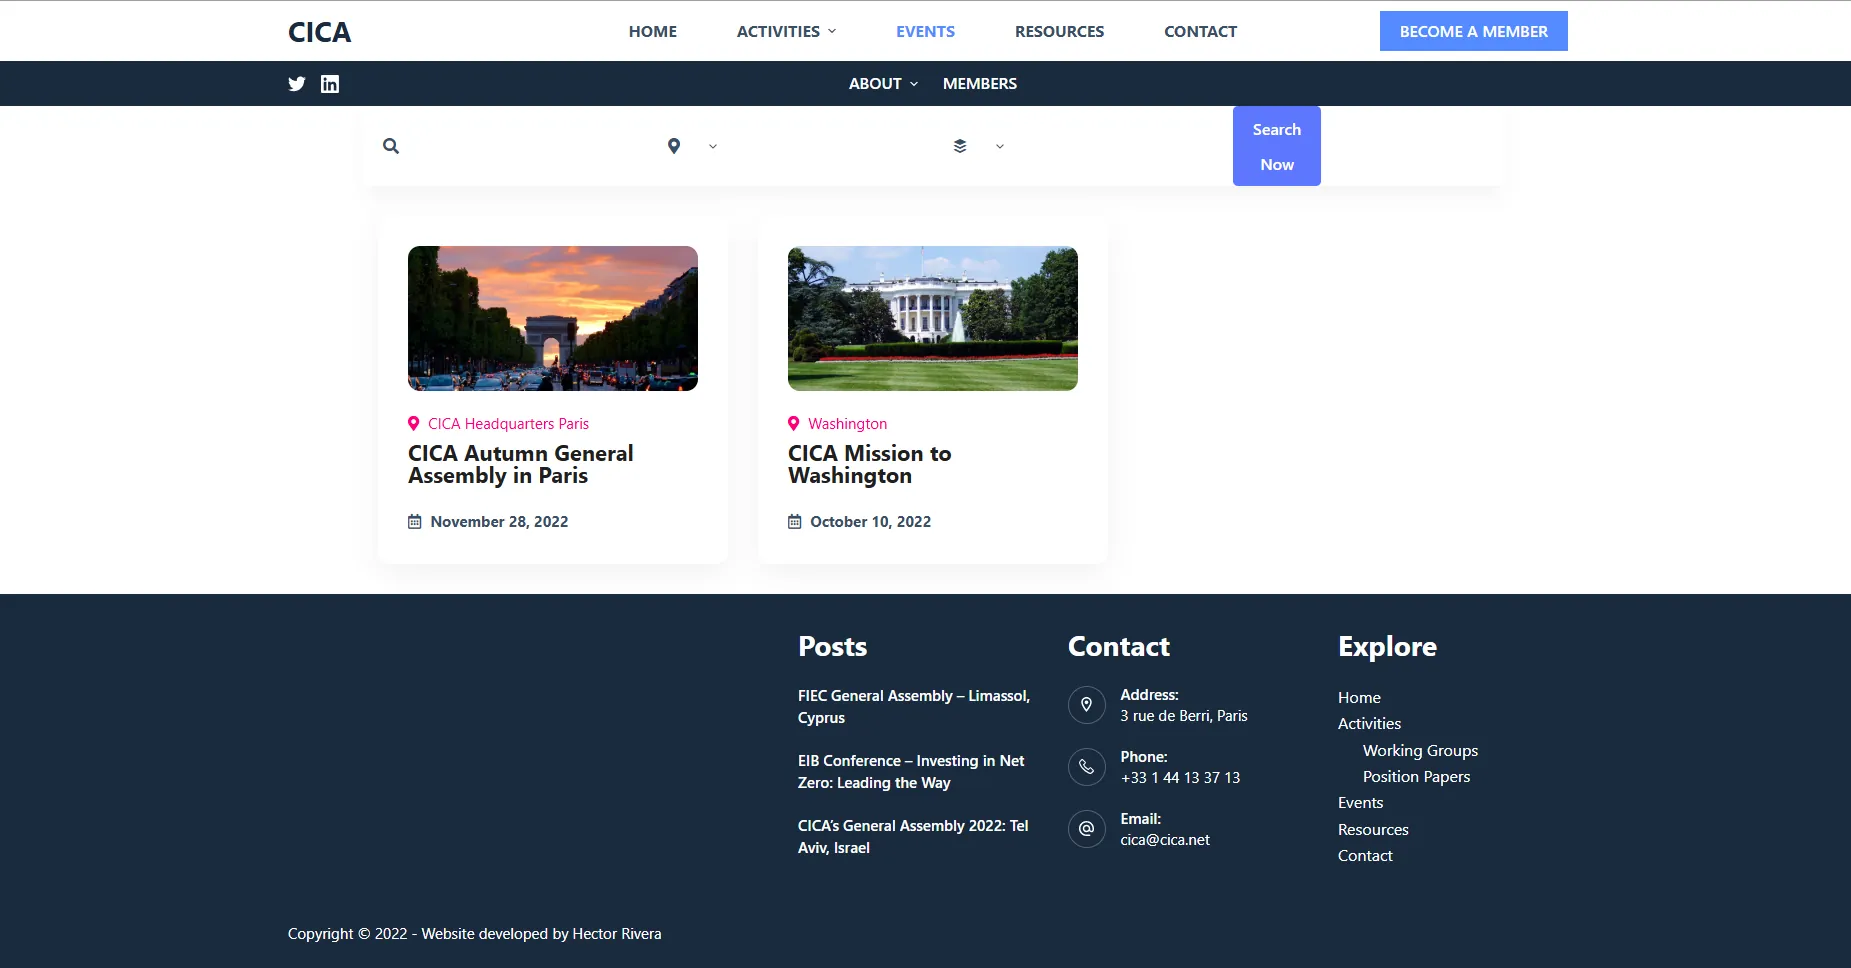The image size is (1851, 968).
Task: Click the Become a Member button
Action: pyautogui.click(x=1473, y=31)
